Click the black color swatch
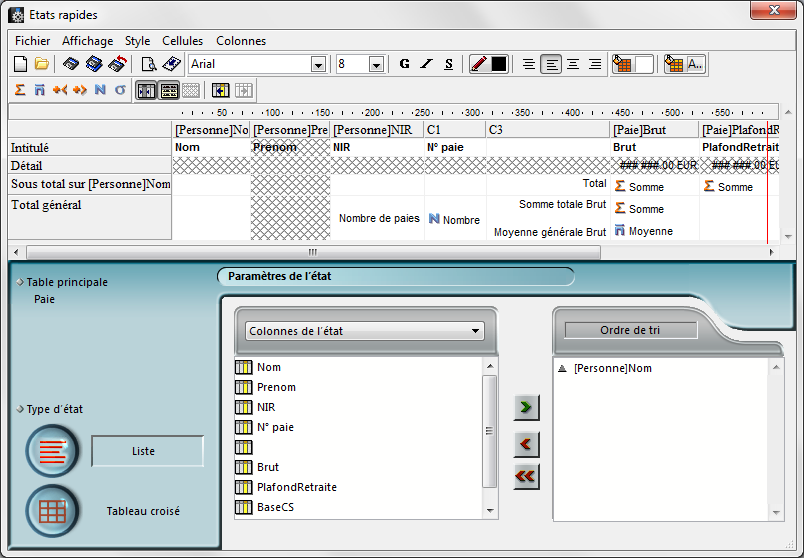Viewport: 804px width, 558px height. tap(499, 64)
